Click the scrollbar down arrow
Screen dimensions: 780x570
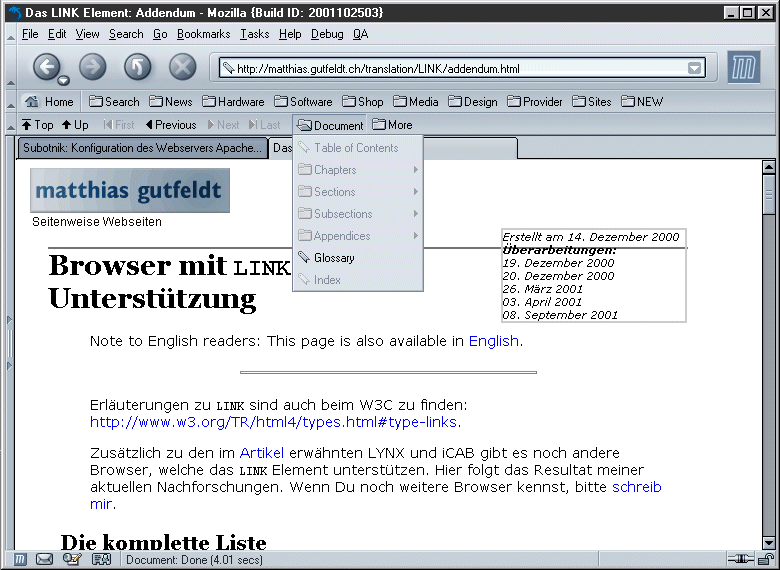769,543
